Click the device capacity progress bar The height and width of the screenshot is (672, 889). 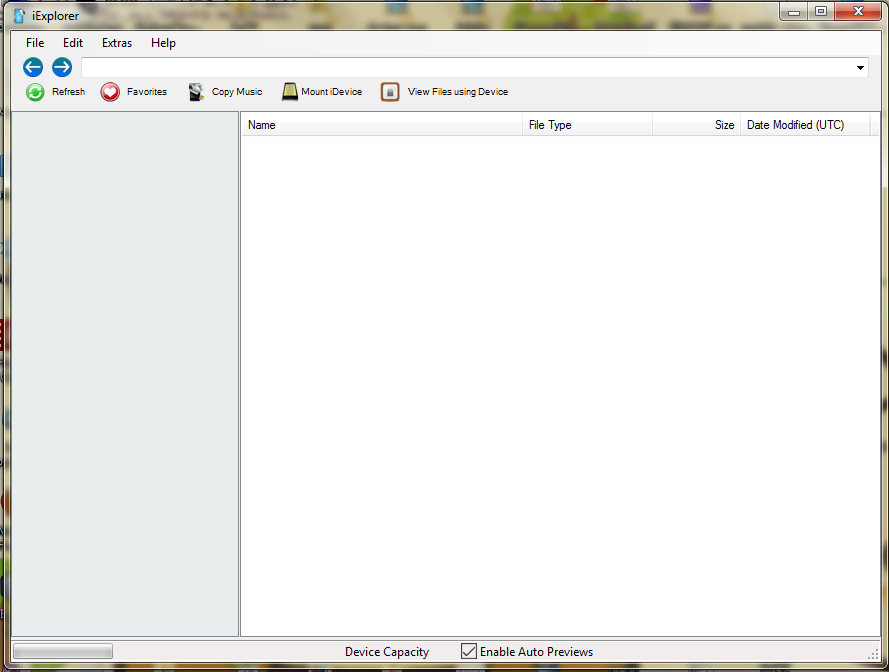63,651
